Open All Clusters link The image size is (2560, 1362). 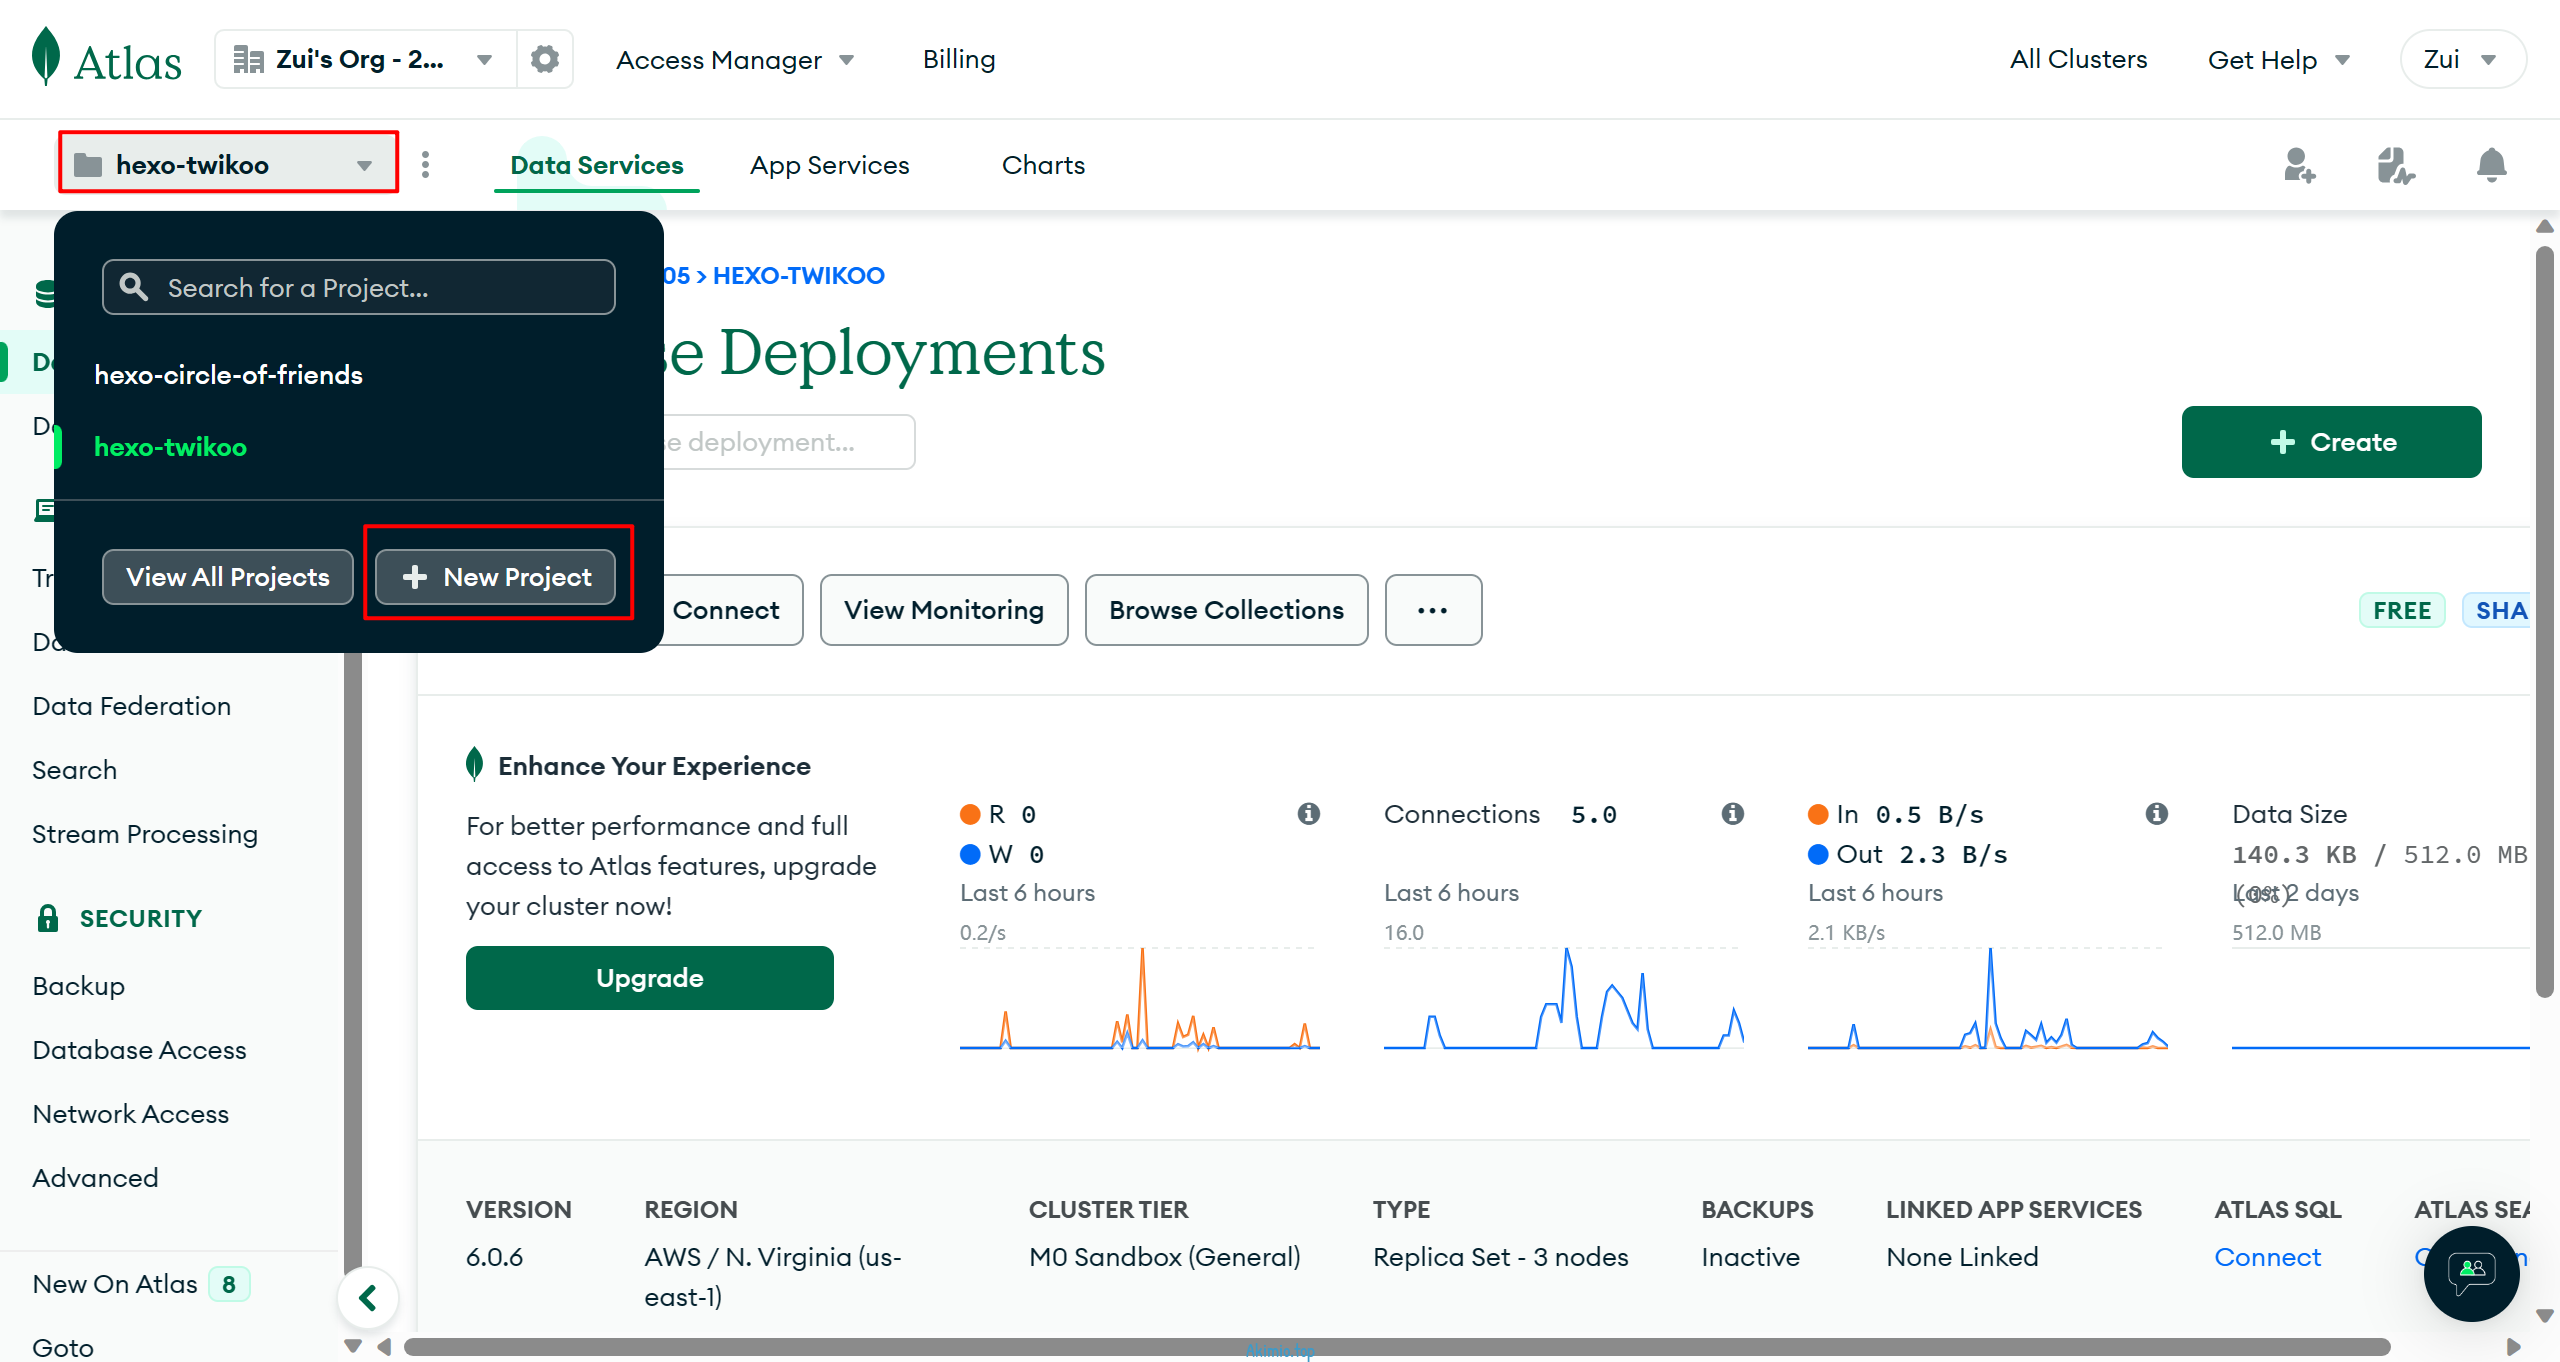[2078, 59]
